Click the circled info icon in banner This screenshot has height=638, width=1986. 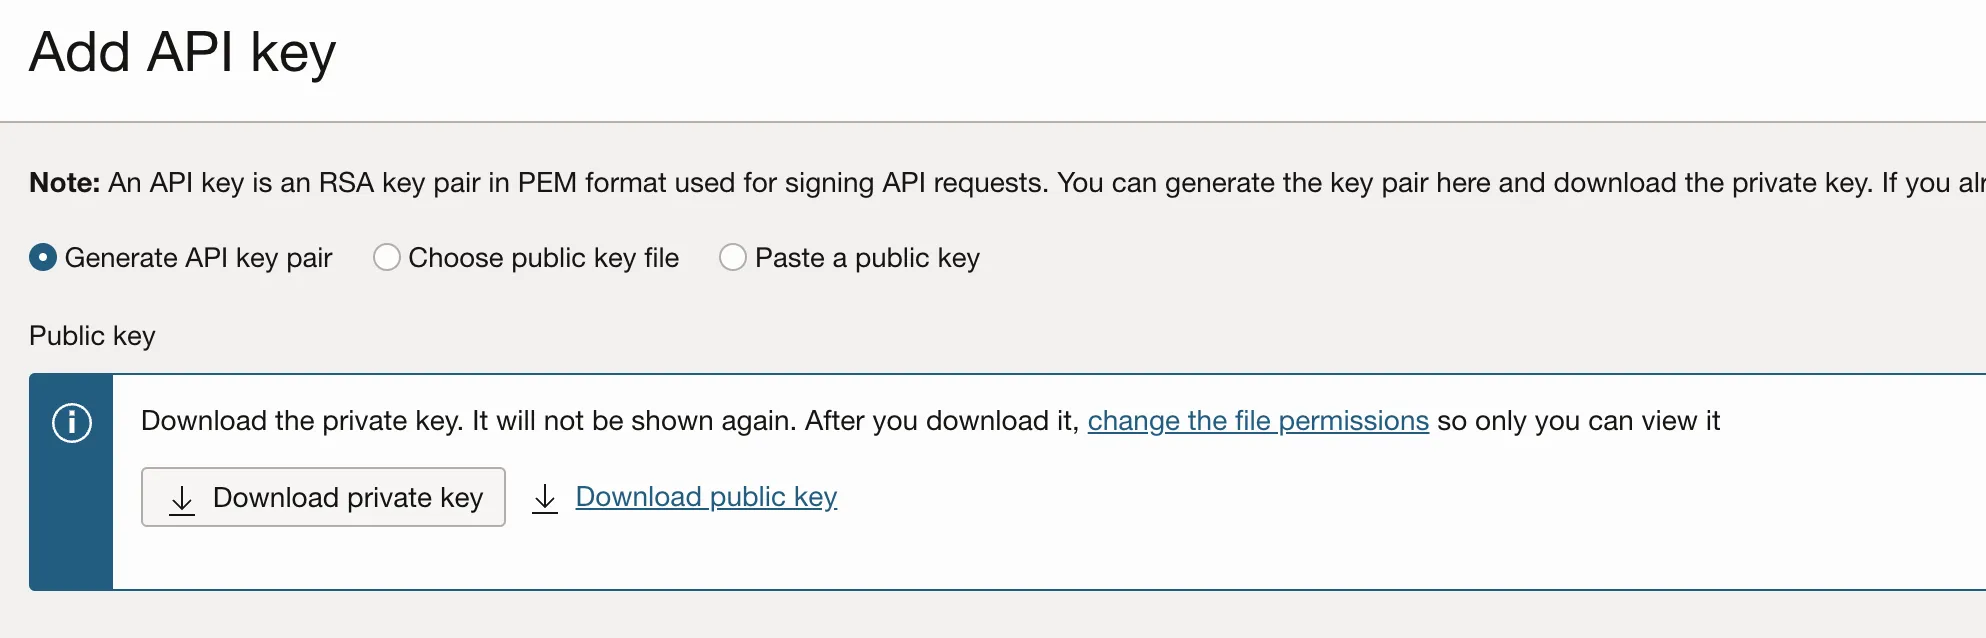point(72,422)
